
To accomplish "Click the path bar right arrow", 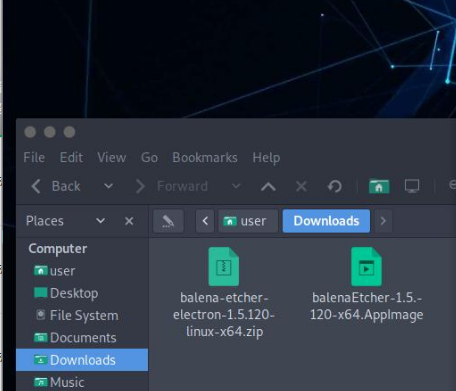I will click(x=383, y=221).
